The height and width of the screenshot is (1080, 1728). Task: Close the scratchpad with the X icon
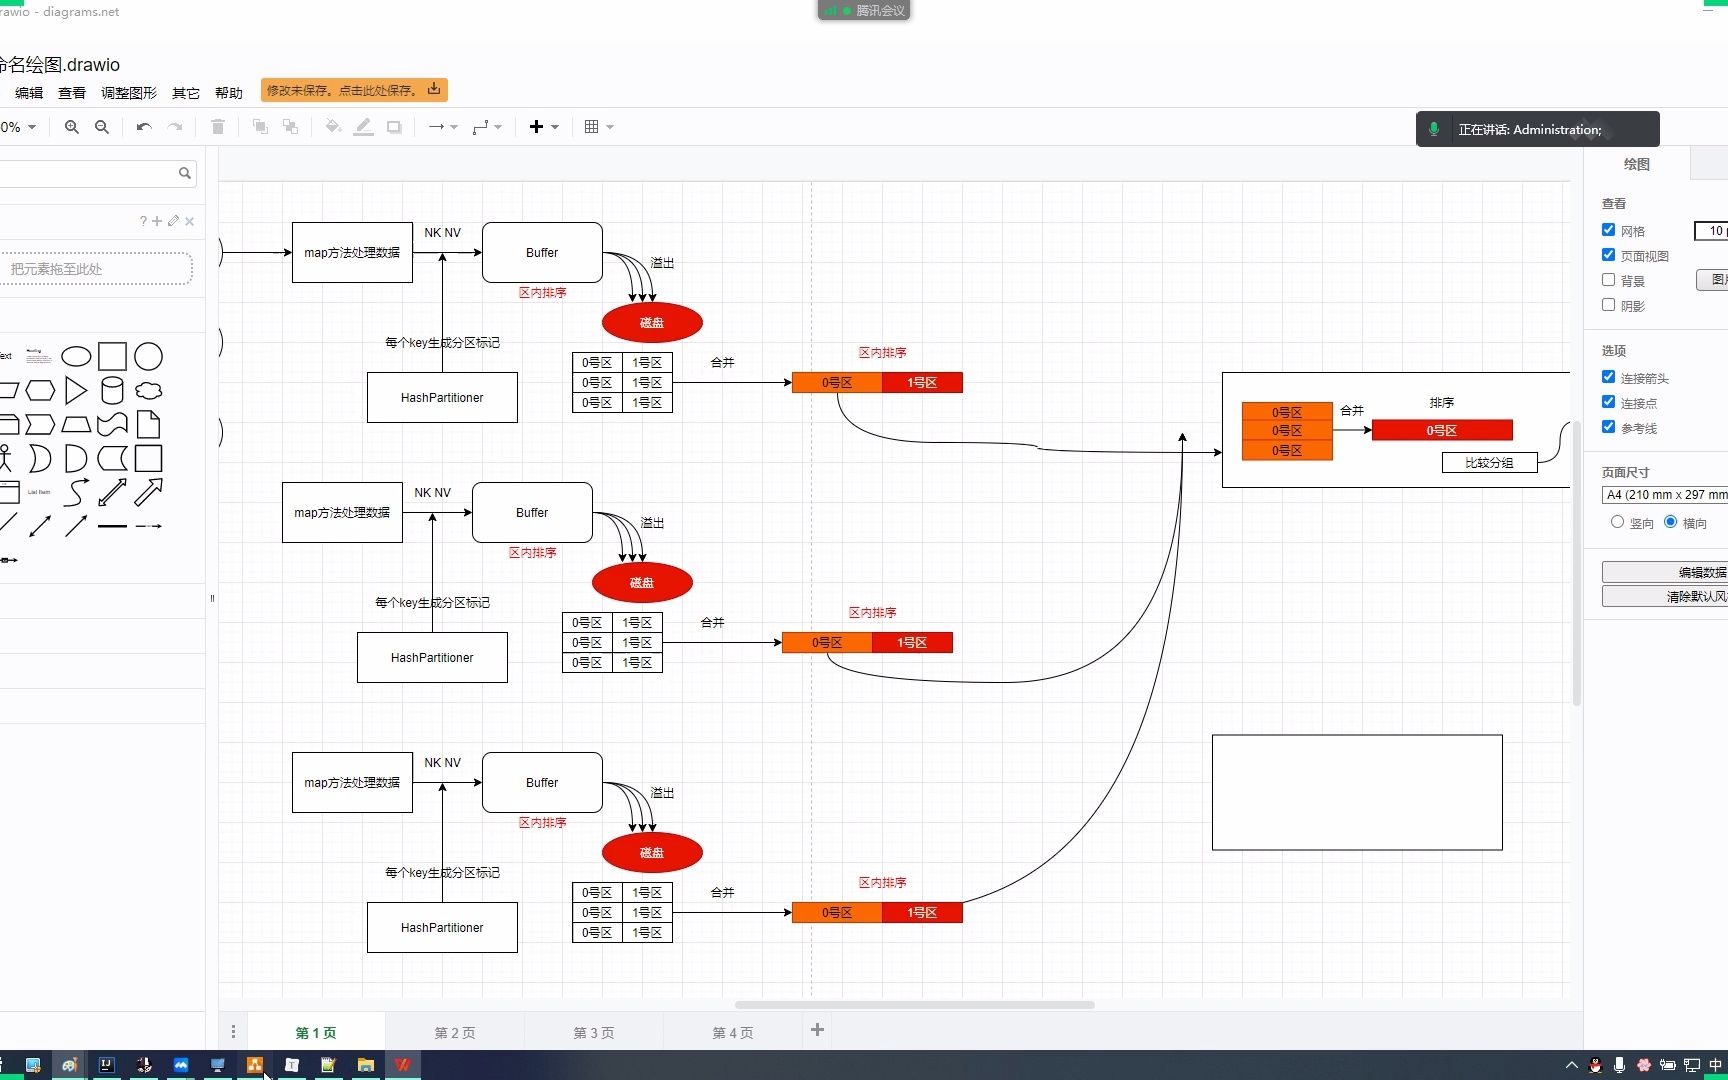(x=190, y=221)
